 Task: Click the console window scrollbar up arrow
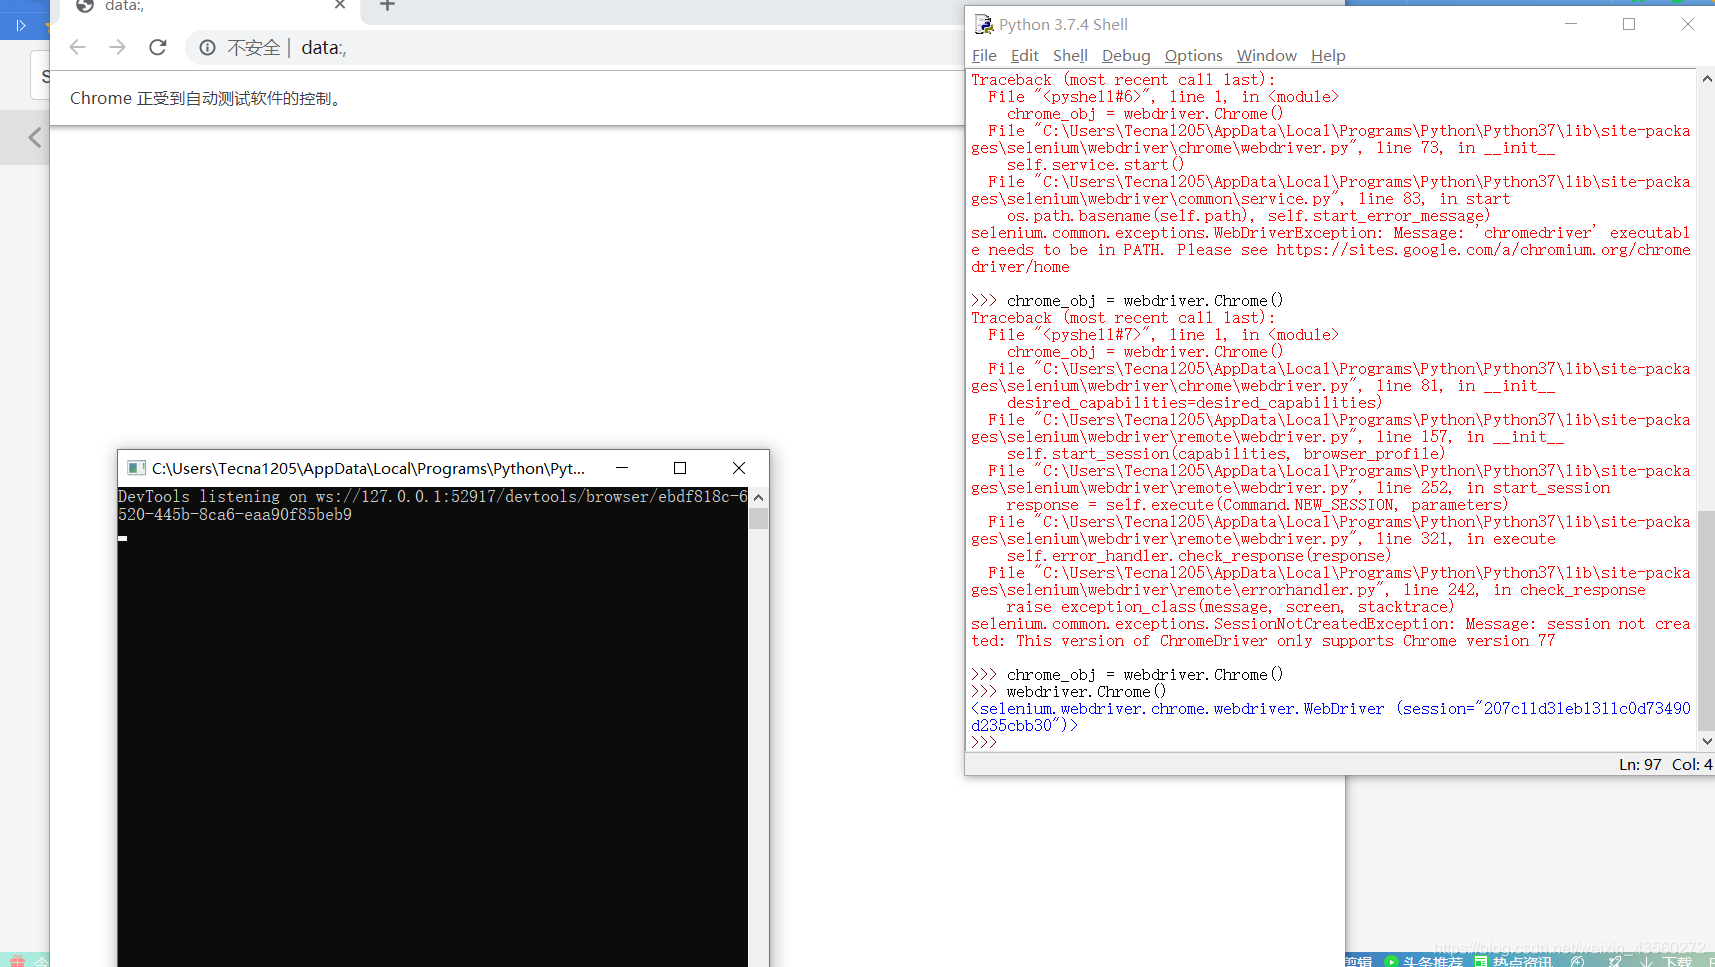tap(759, 497)
